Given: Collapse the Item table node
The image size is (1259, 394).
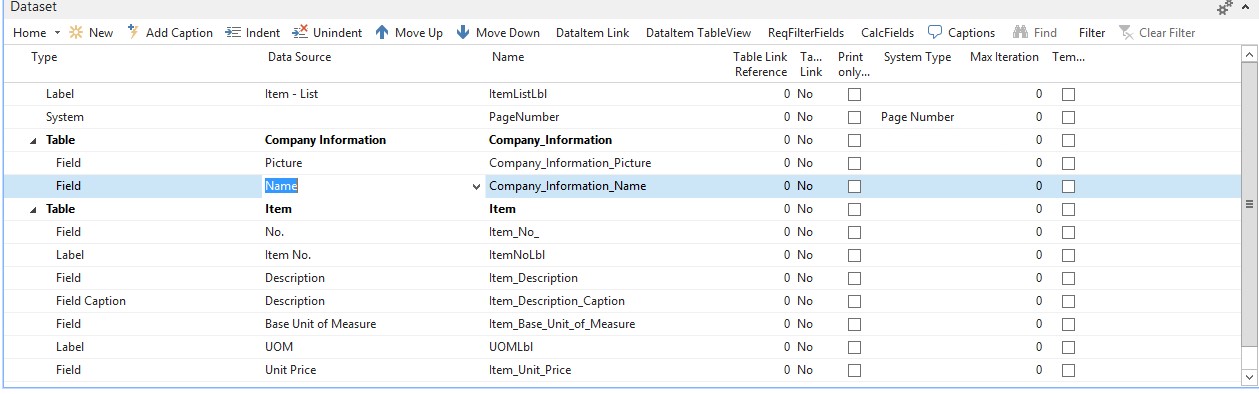Looking at the screenshot, I should 34,210.
